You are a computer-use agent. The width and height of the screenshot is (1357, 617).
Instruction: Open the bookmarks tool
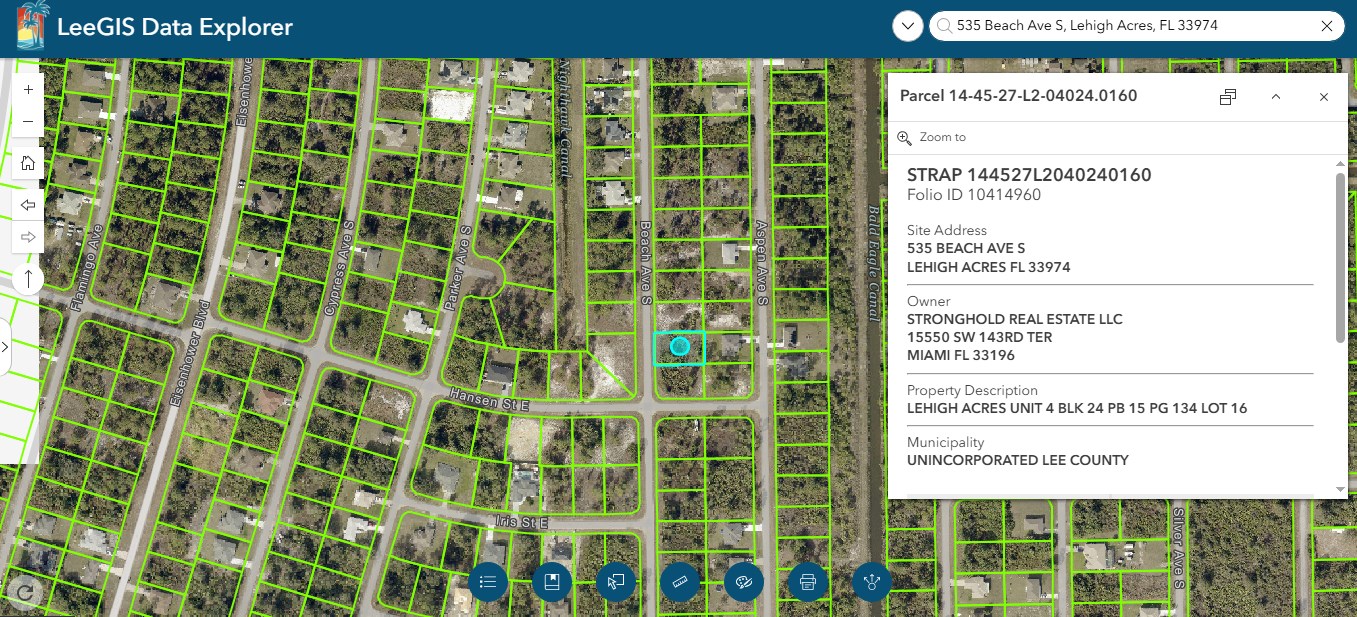(x=551, y=581)
